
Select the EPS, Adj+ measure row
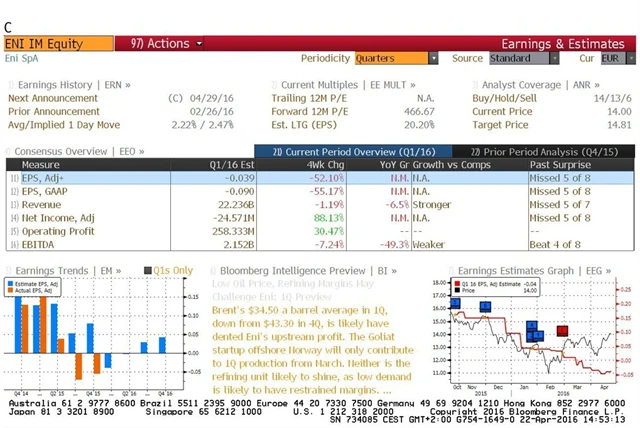(40, 177)
